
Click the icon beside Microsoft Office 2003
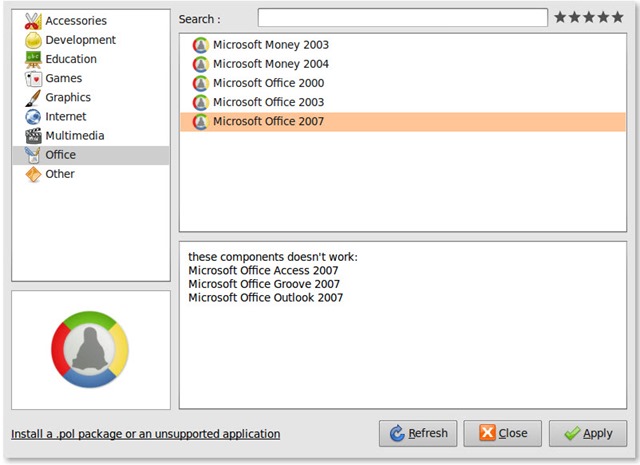coord(201,102)
